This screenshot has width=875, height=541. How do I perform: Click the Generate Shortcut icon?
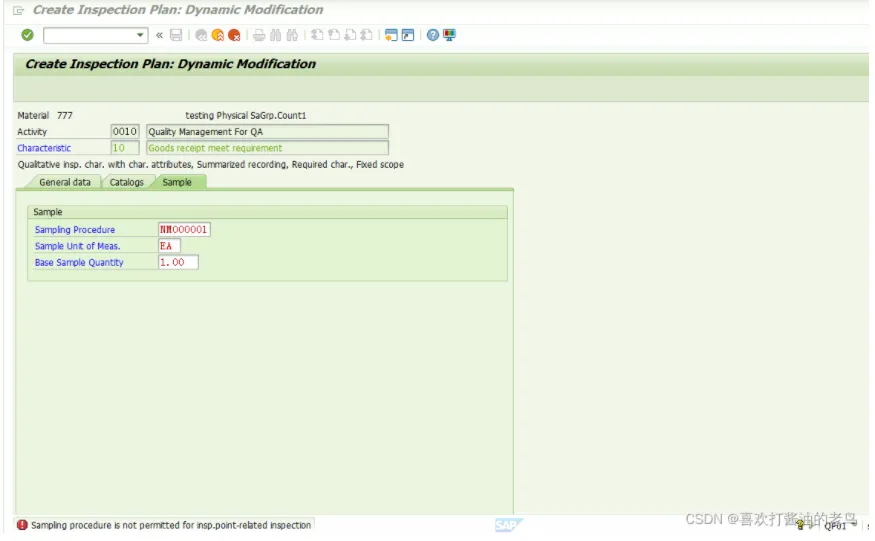click(x=408, y=35)
